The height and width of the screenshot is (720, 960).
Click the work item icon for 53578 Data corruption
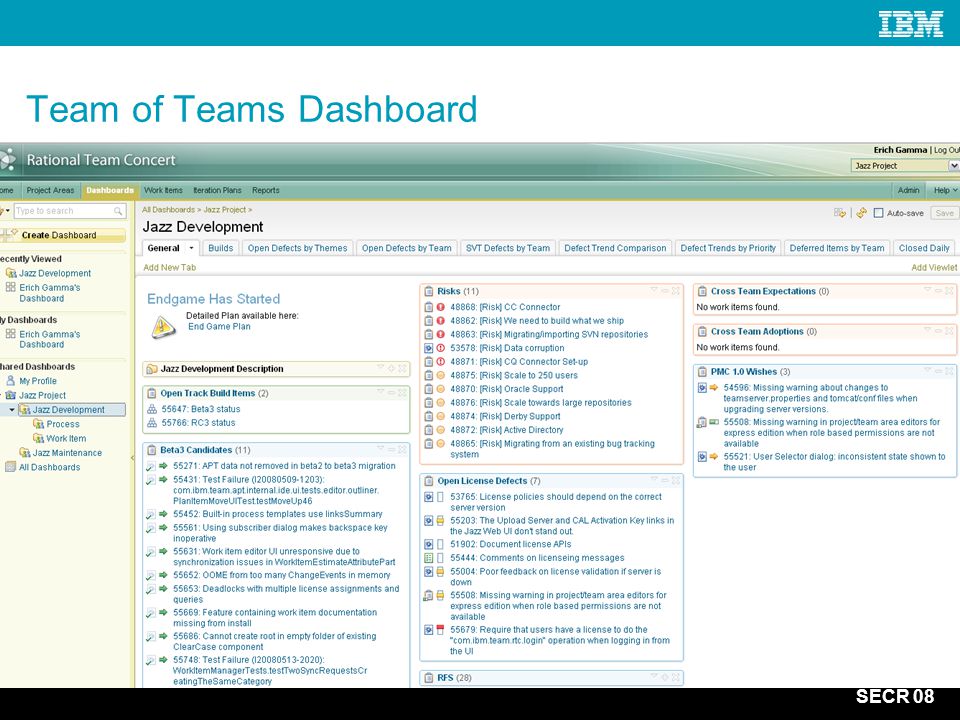(429, 348)
